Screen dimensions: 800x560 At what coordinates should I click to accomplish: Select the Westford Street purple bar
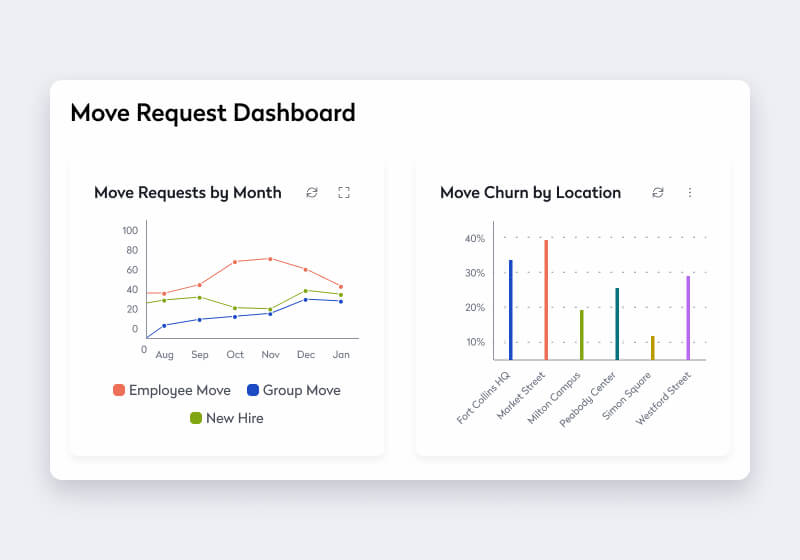pos(688,318)
